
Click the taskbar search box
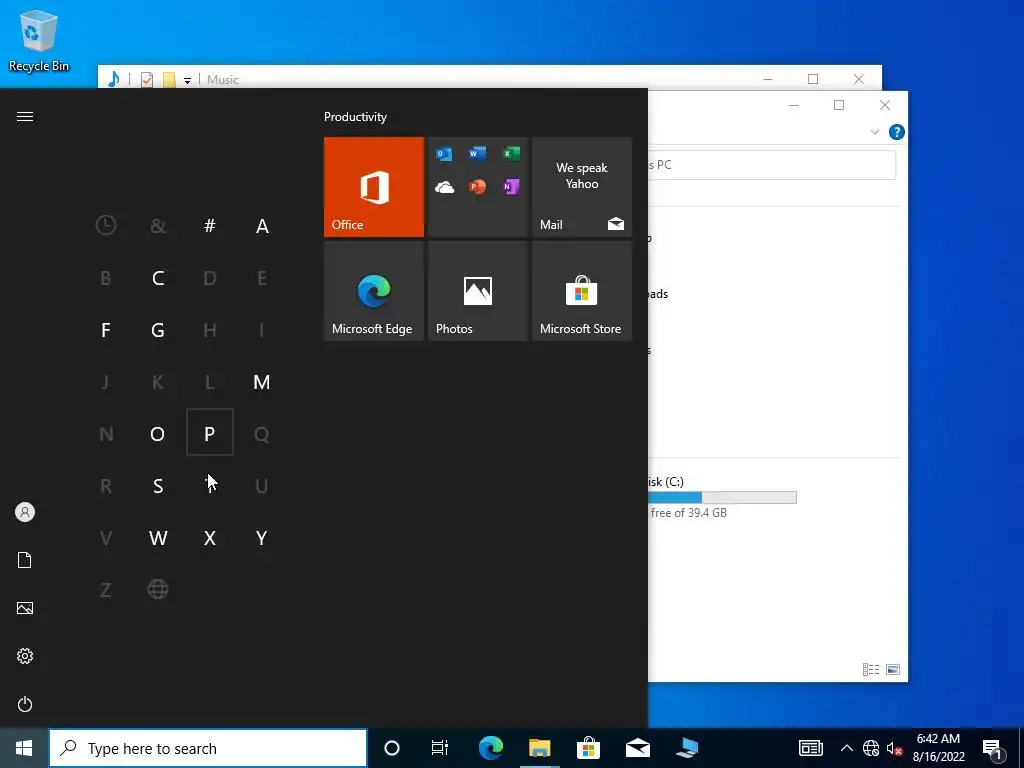coord(208,748)
